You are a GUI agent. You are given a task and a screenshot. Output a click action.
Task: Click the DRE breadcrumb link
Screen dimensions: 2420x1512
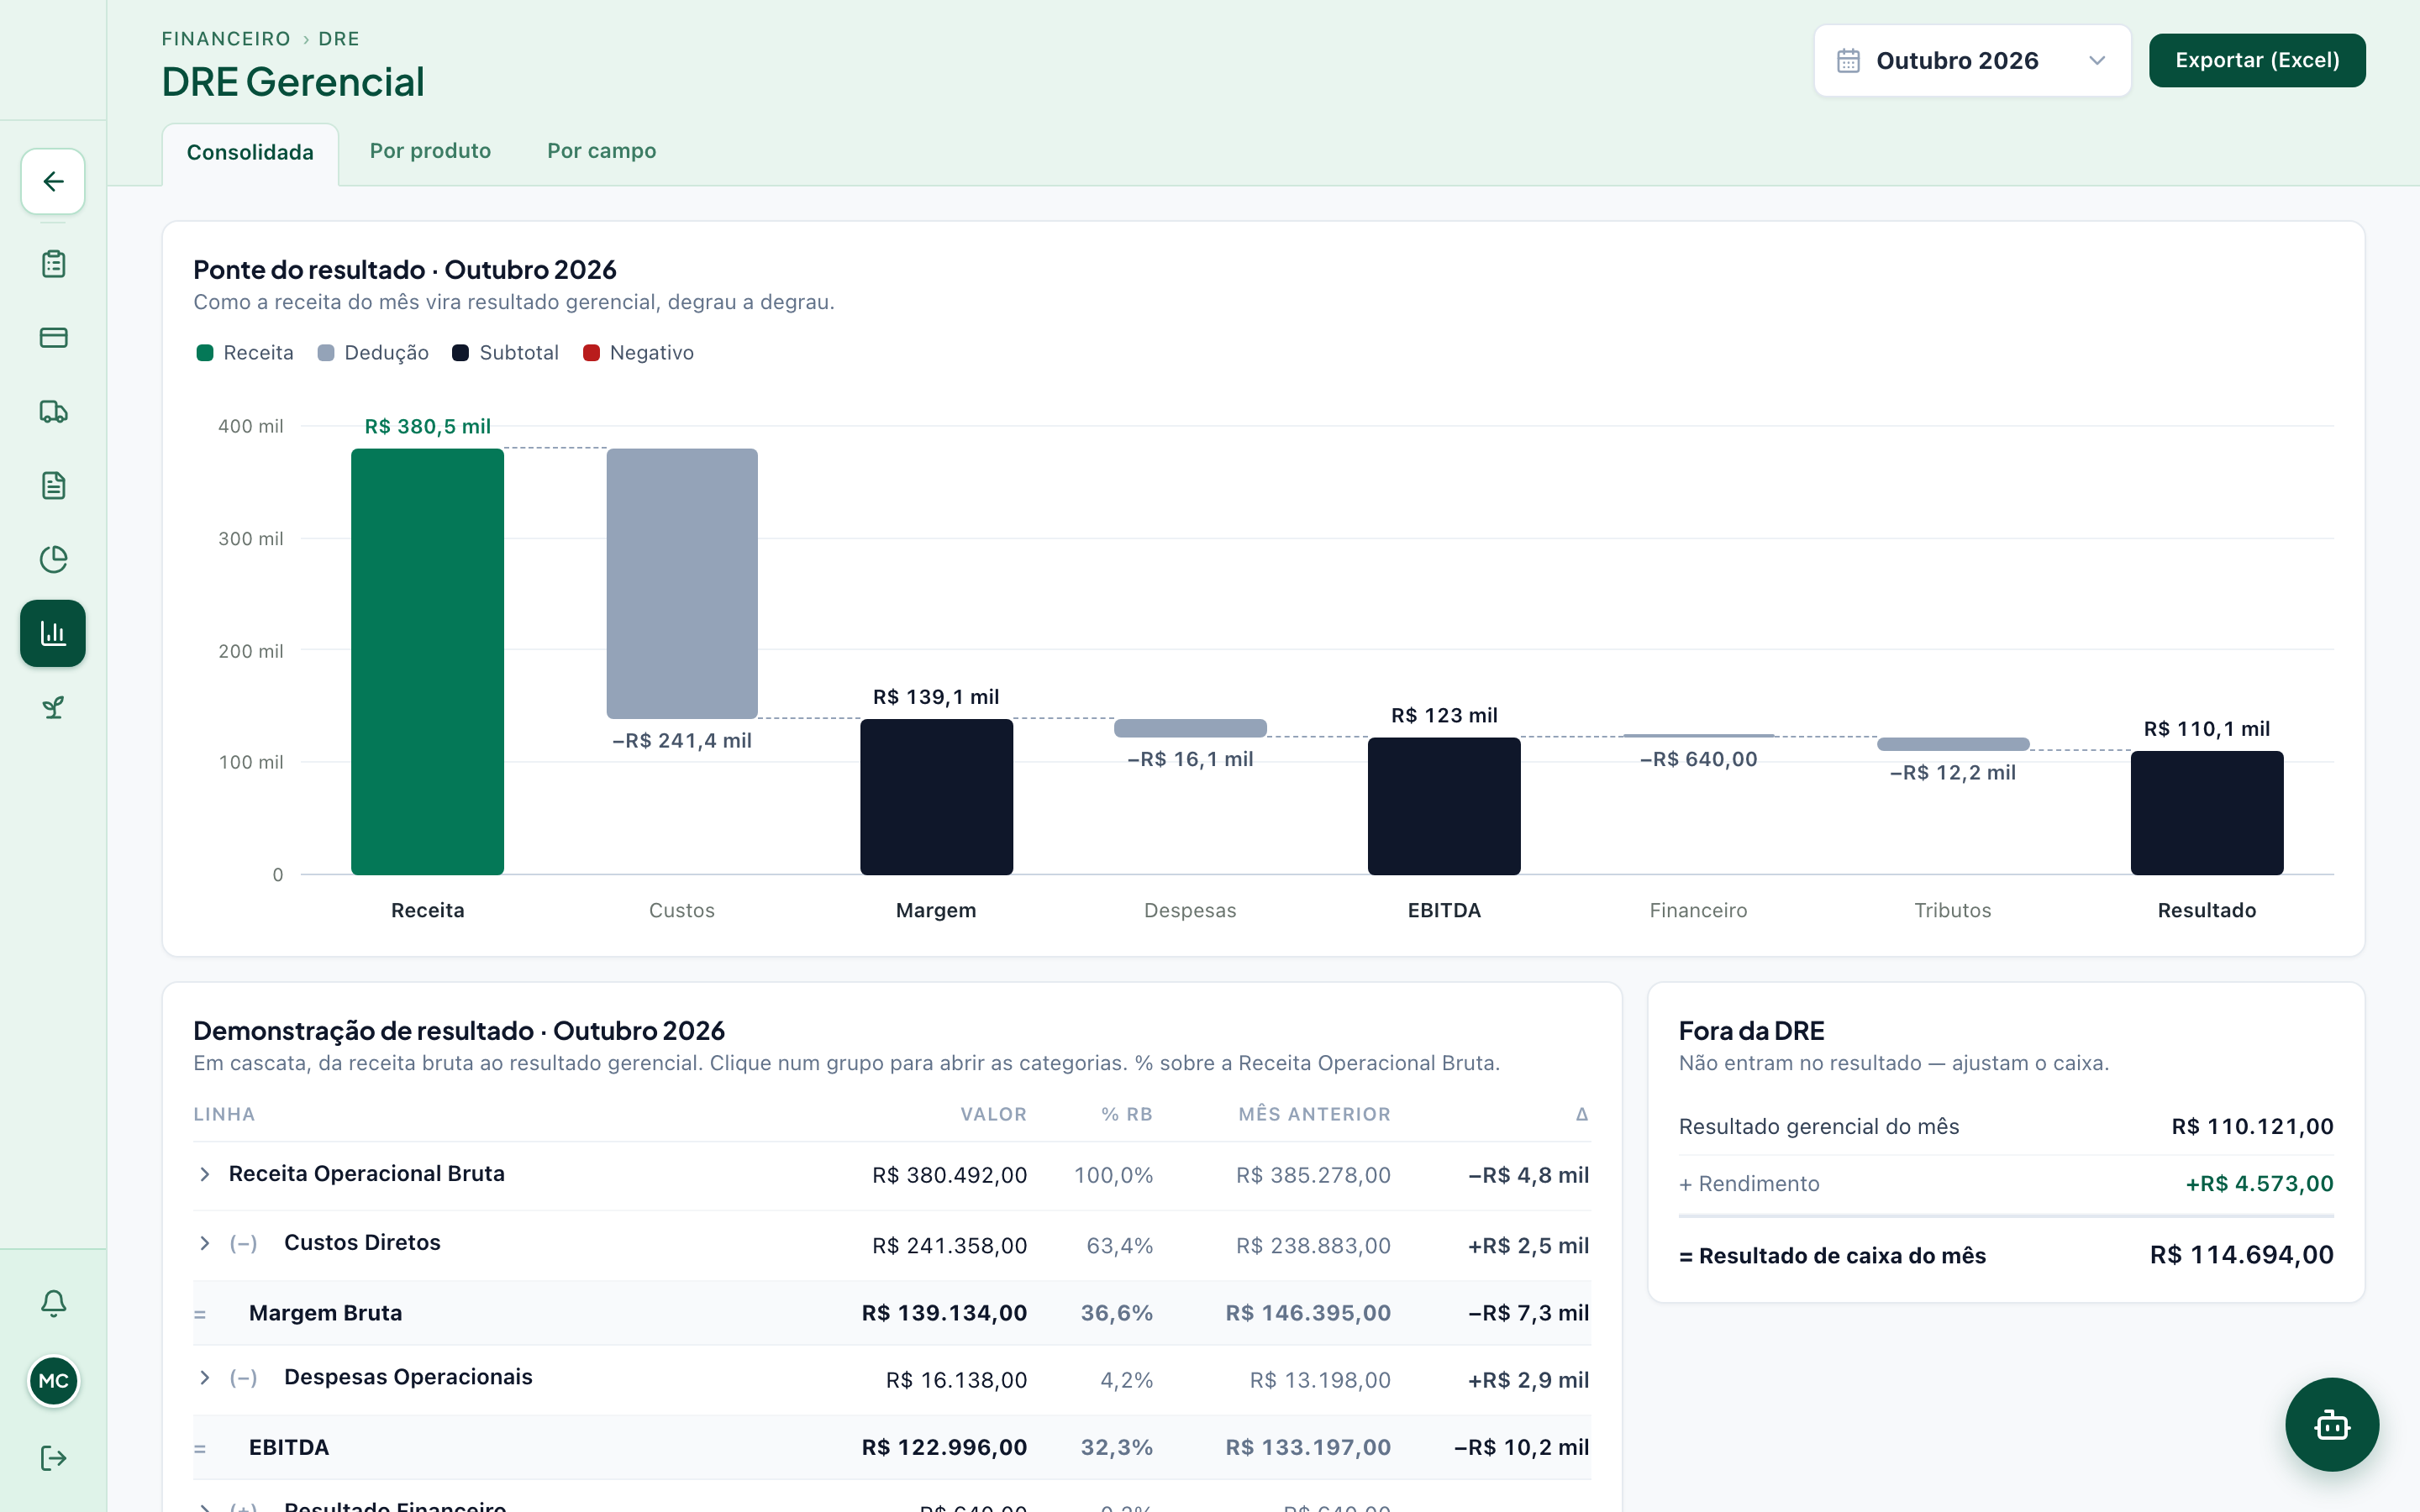[339, 39]
